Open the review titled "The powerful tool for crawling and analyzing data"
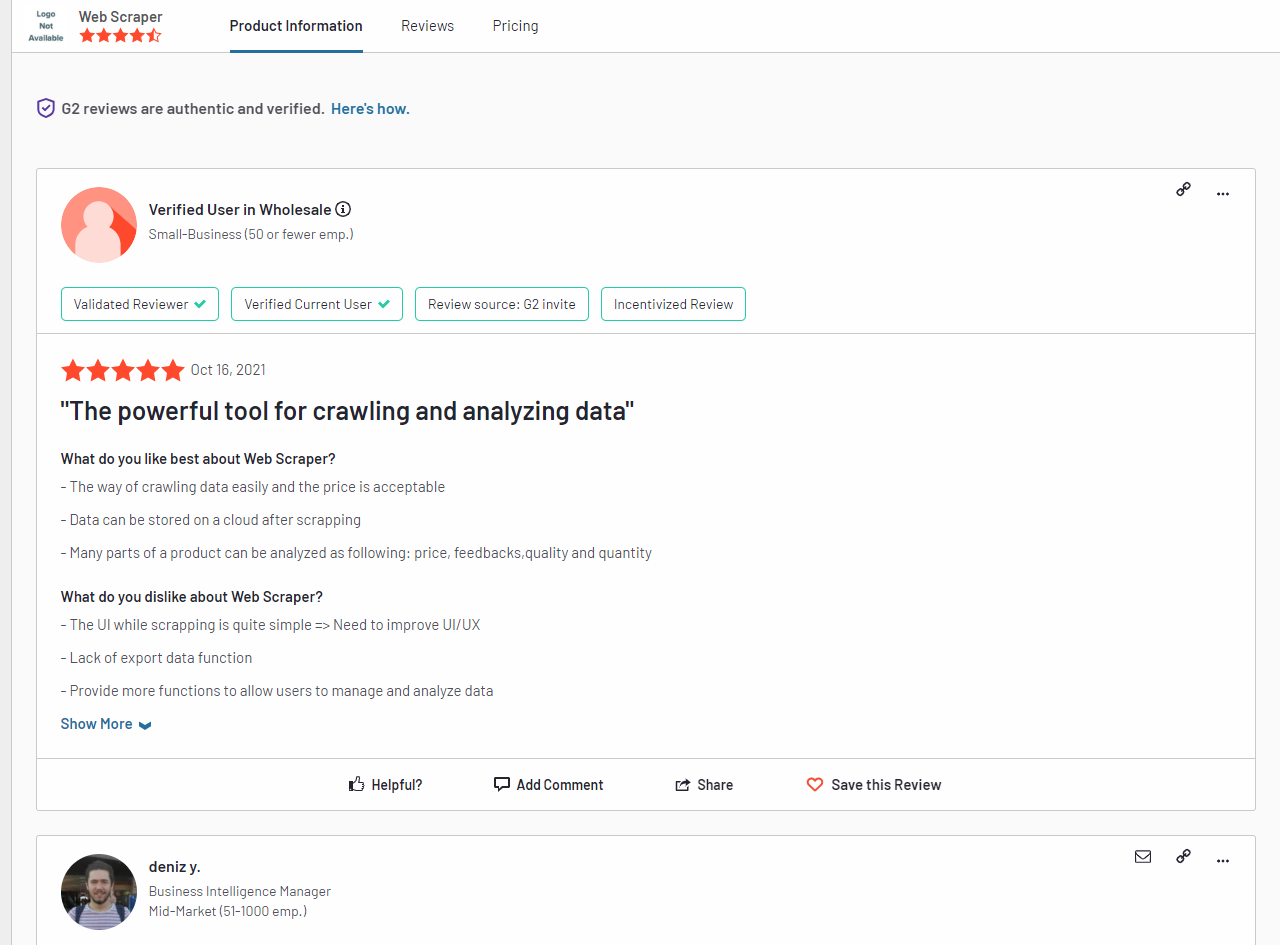 (x=348, y=411)
